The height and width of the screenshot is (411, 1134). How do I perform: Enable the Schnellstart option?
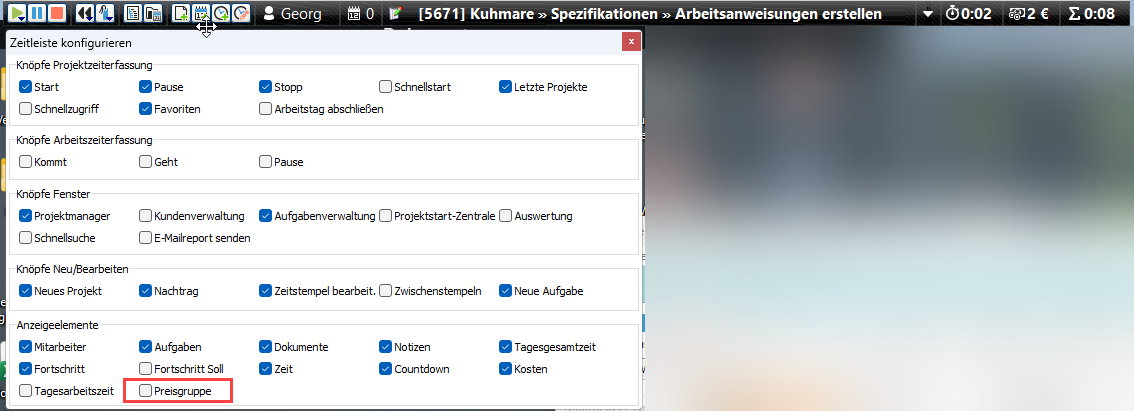tap(386, 87)
